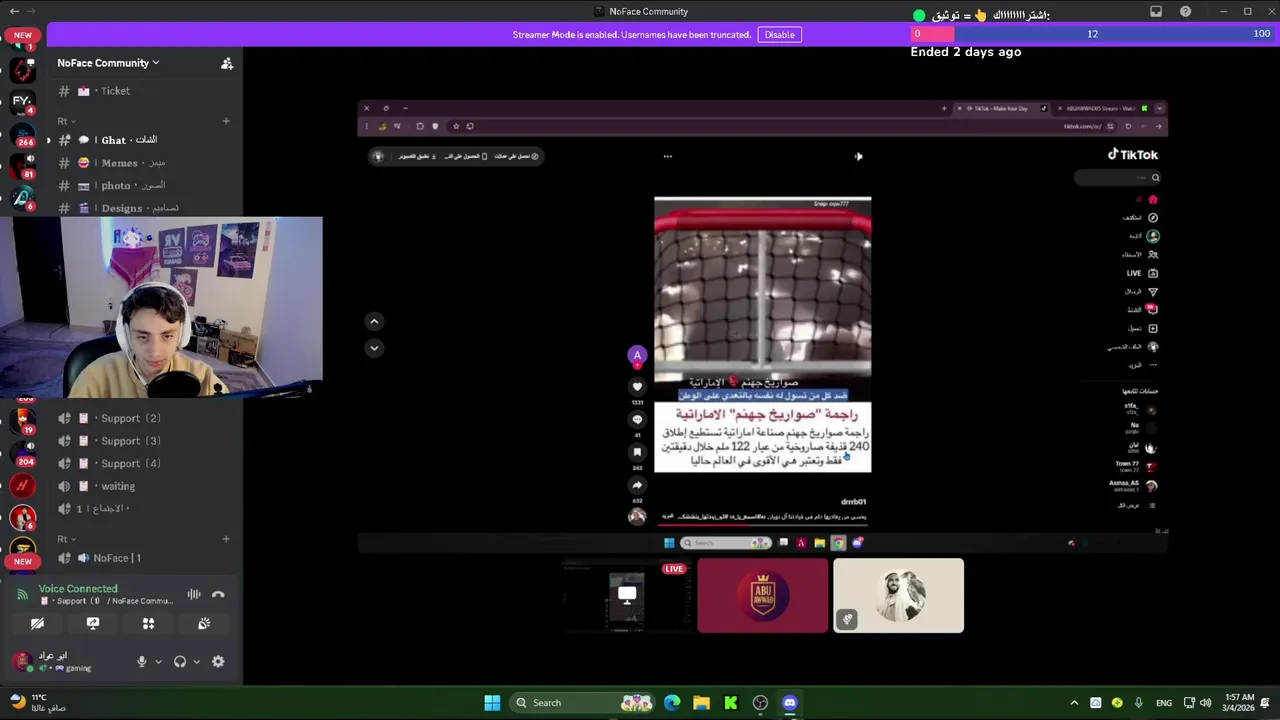Select the LIVE stream thumbnail tile

click(627, 596)
